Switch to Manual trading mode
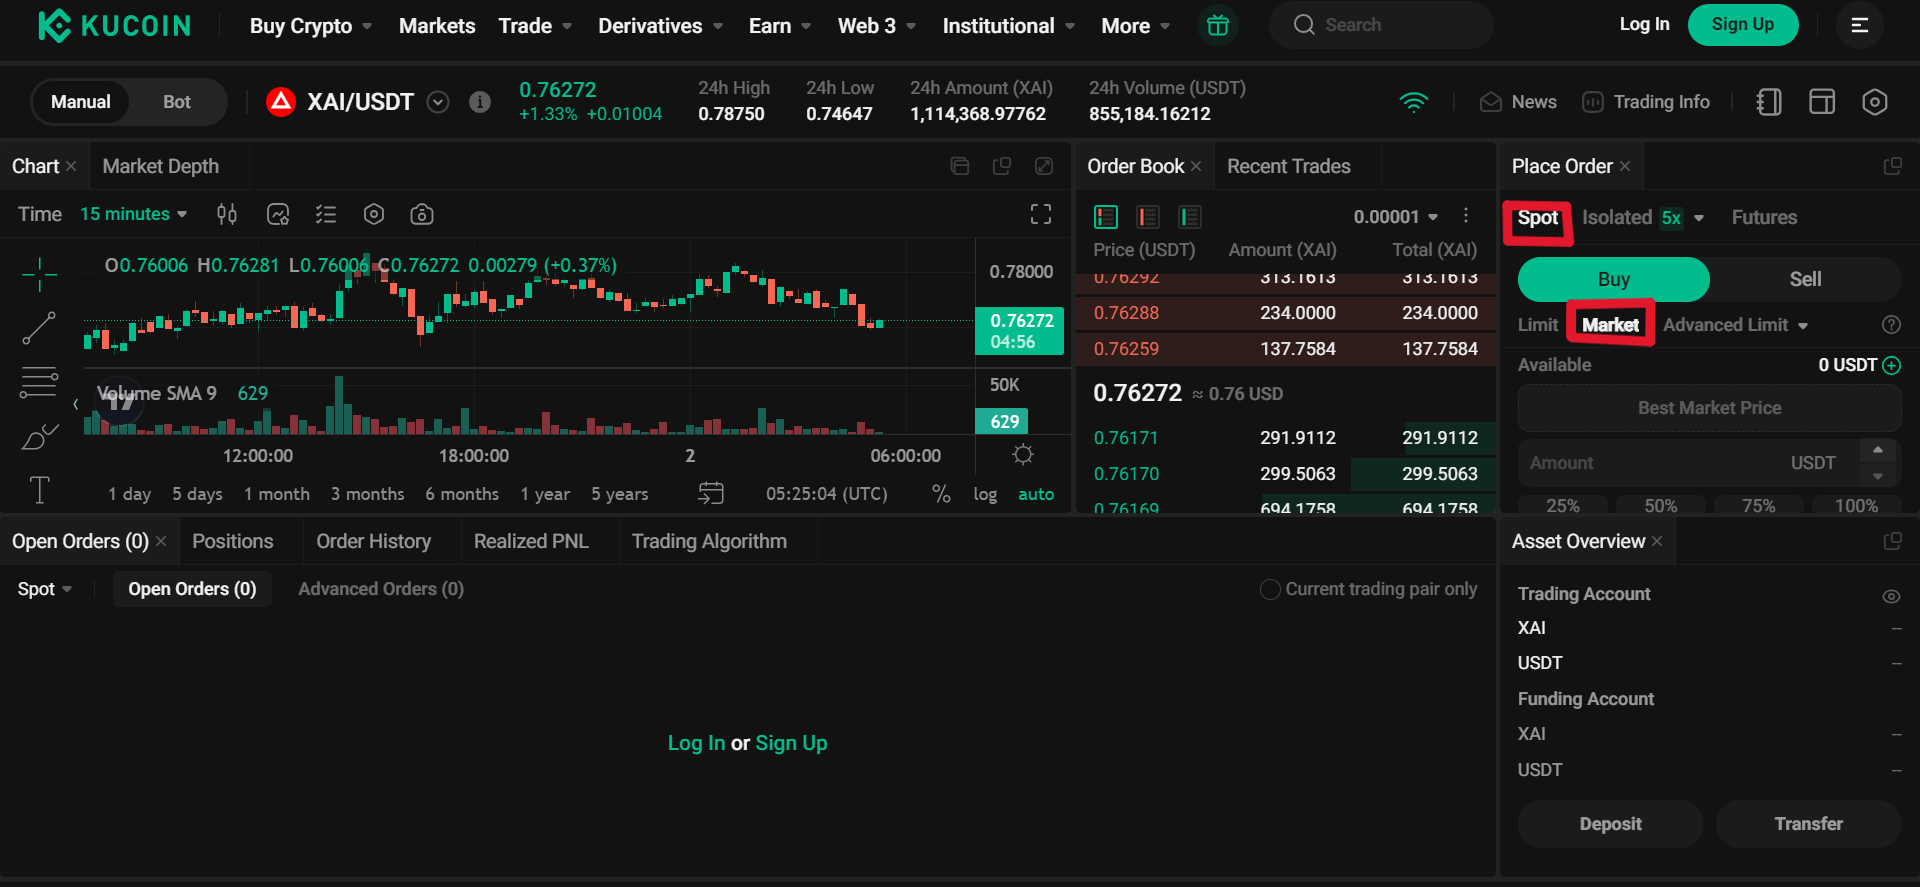This screenshot has width=1920, height=887. tap(81, 102)
